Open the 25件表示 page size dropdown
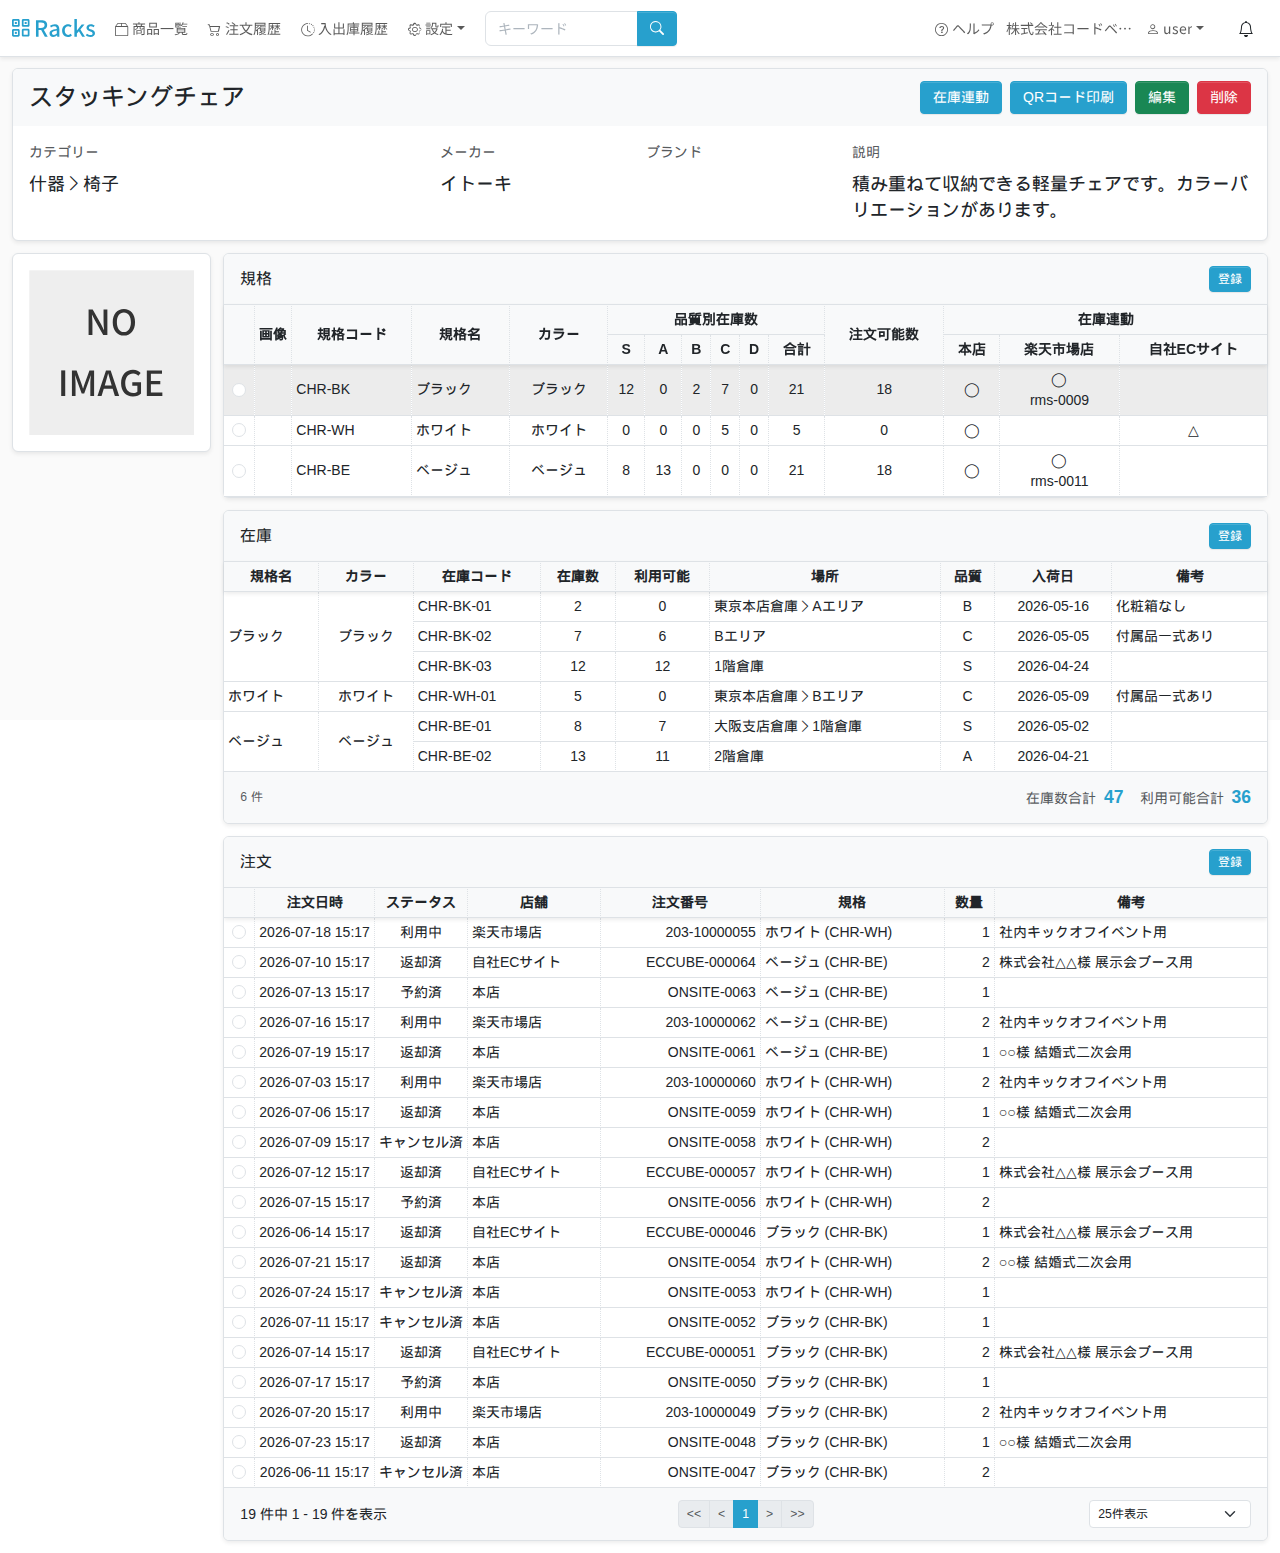The height and width of the screenshot is (1553, 1280). point(1169,1514)
